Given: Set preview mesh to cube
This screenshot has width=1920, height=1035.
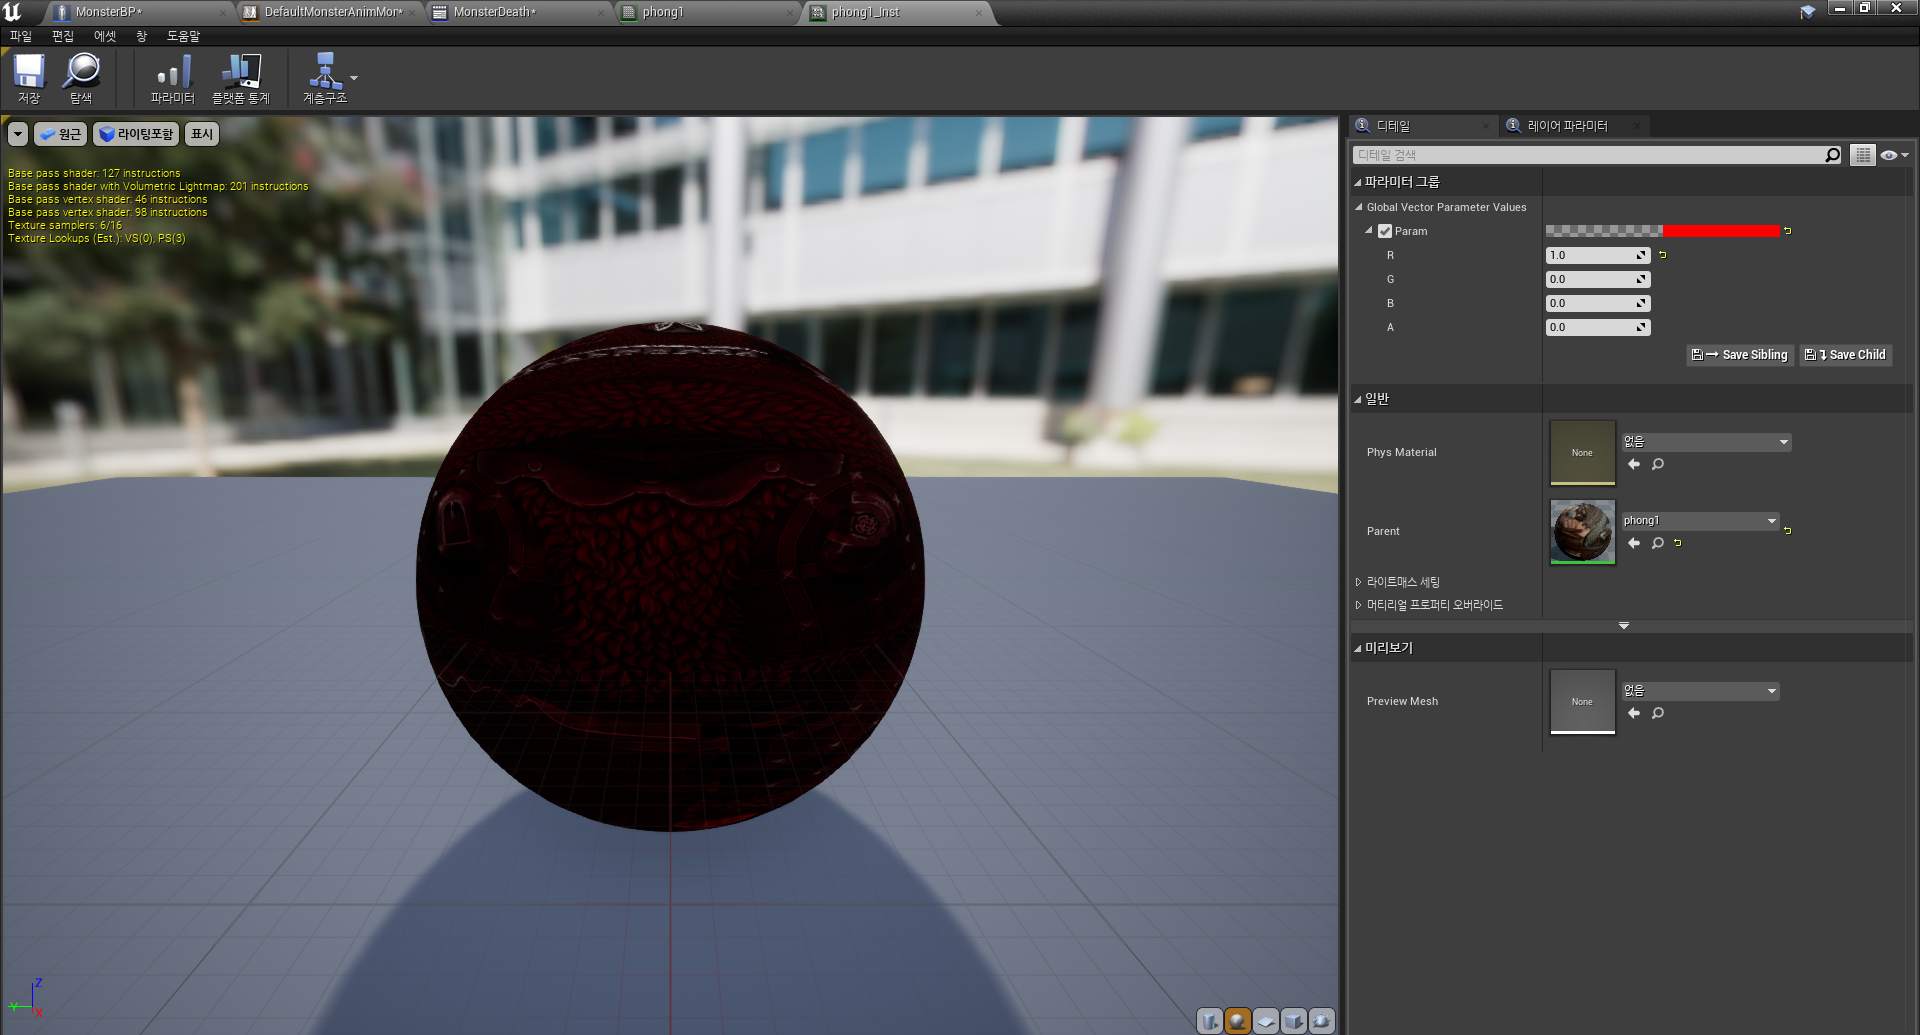Looking at the screenshot, I should click(x=1294, y=1021).
